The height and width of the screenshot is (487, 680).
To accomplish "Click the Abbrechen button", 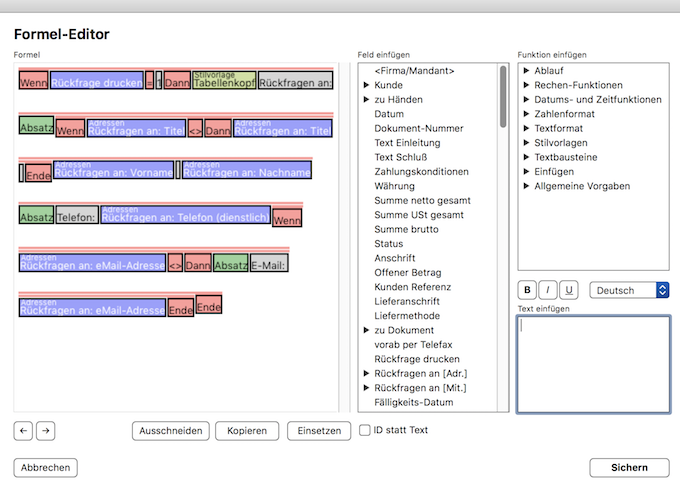I will point(45,467).
